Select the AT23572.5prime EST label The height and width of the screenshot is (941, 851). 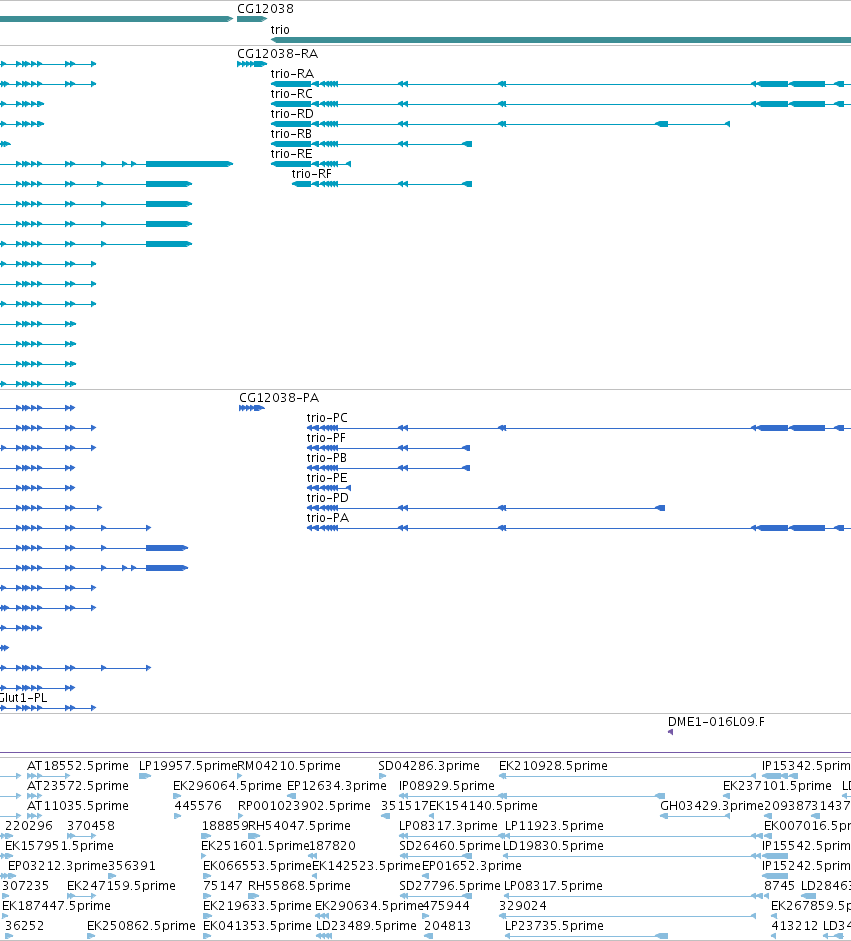pyautogui.click(x=77, y=786)
